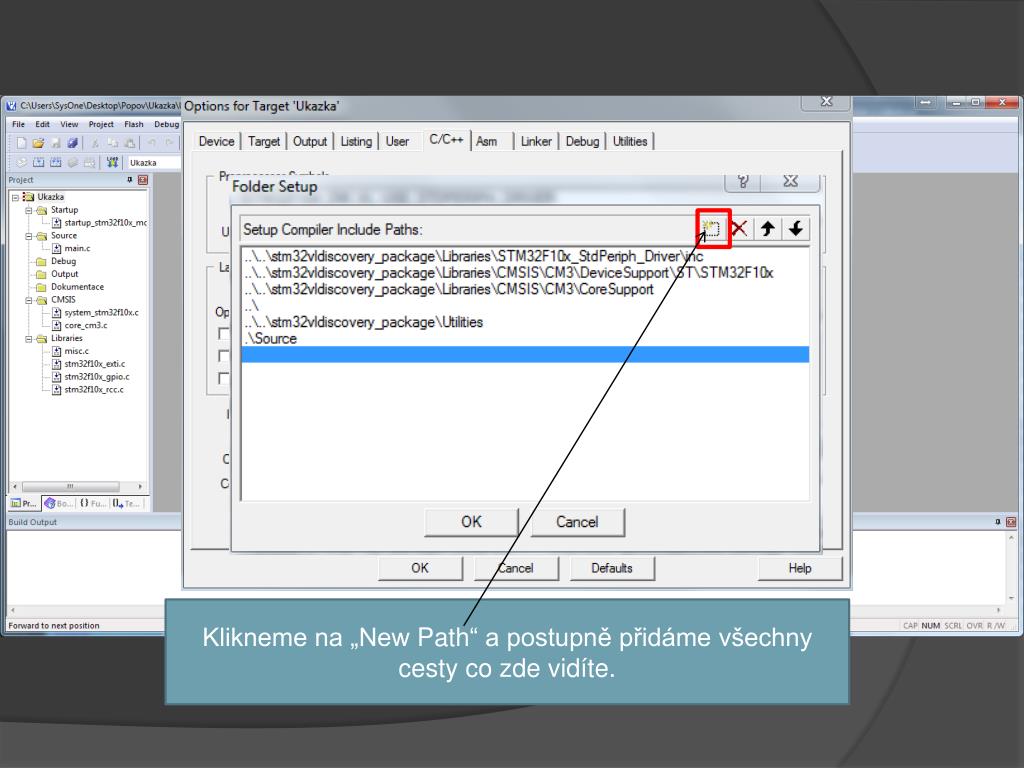Click the Project panel horizontal scrollbar thumb
Image resolution: width=1024 pixels, height=768 pixels.
[71, 487]
